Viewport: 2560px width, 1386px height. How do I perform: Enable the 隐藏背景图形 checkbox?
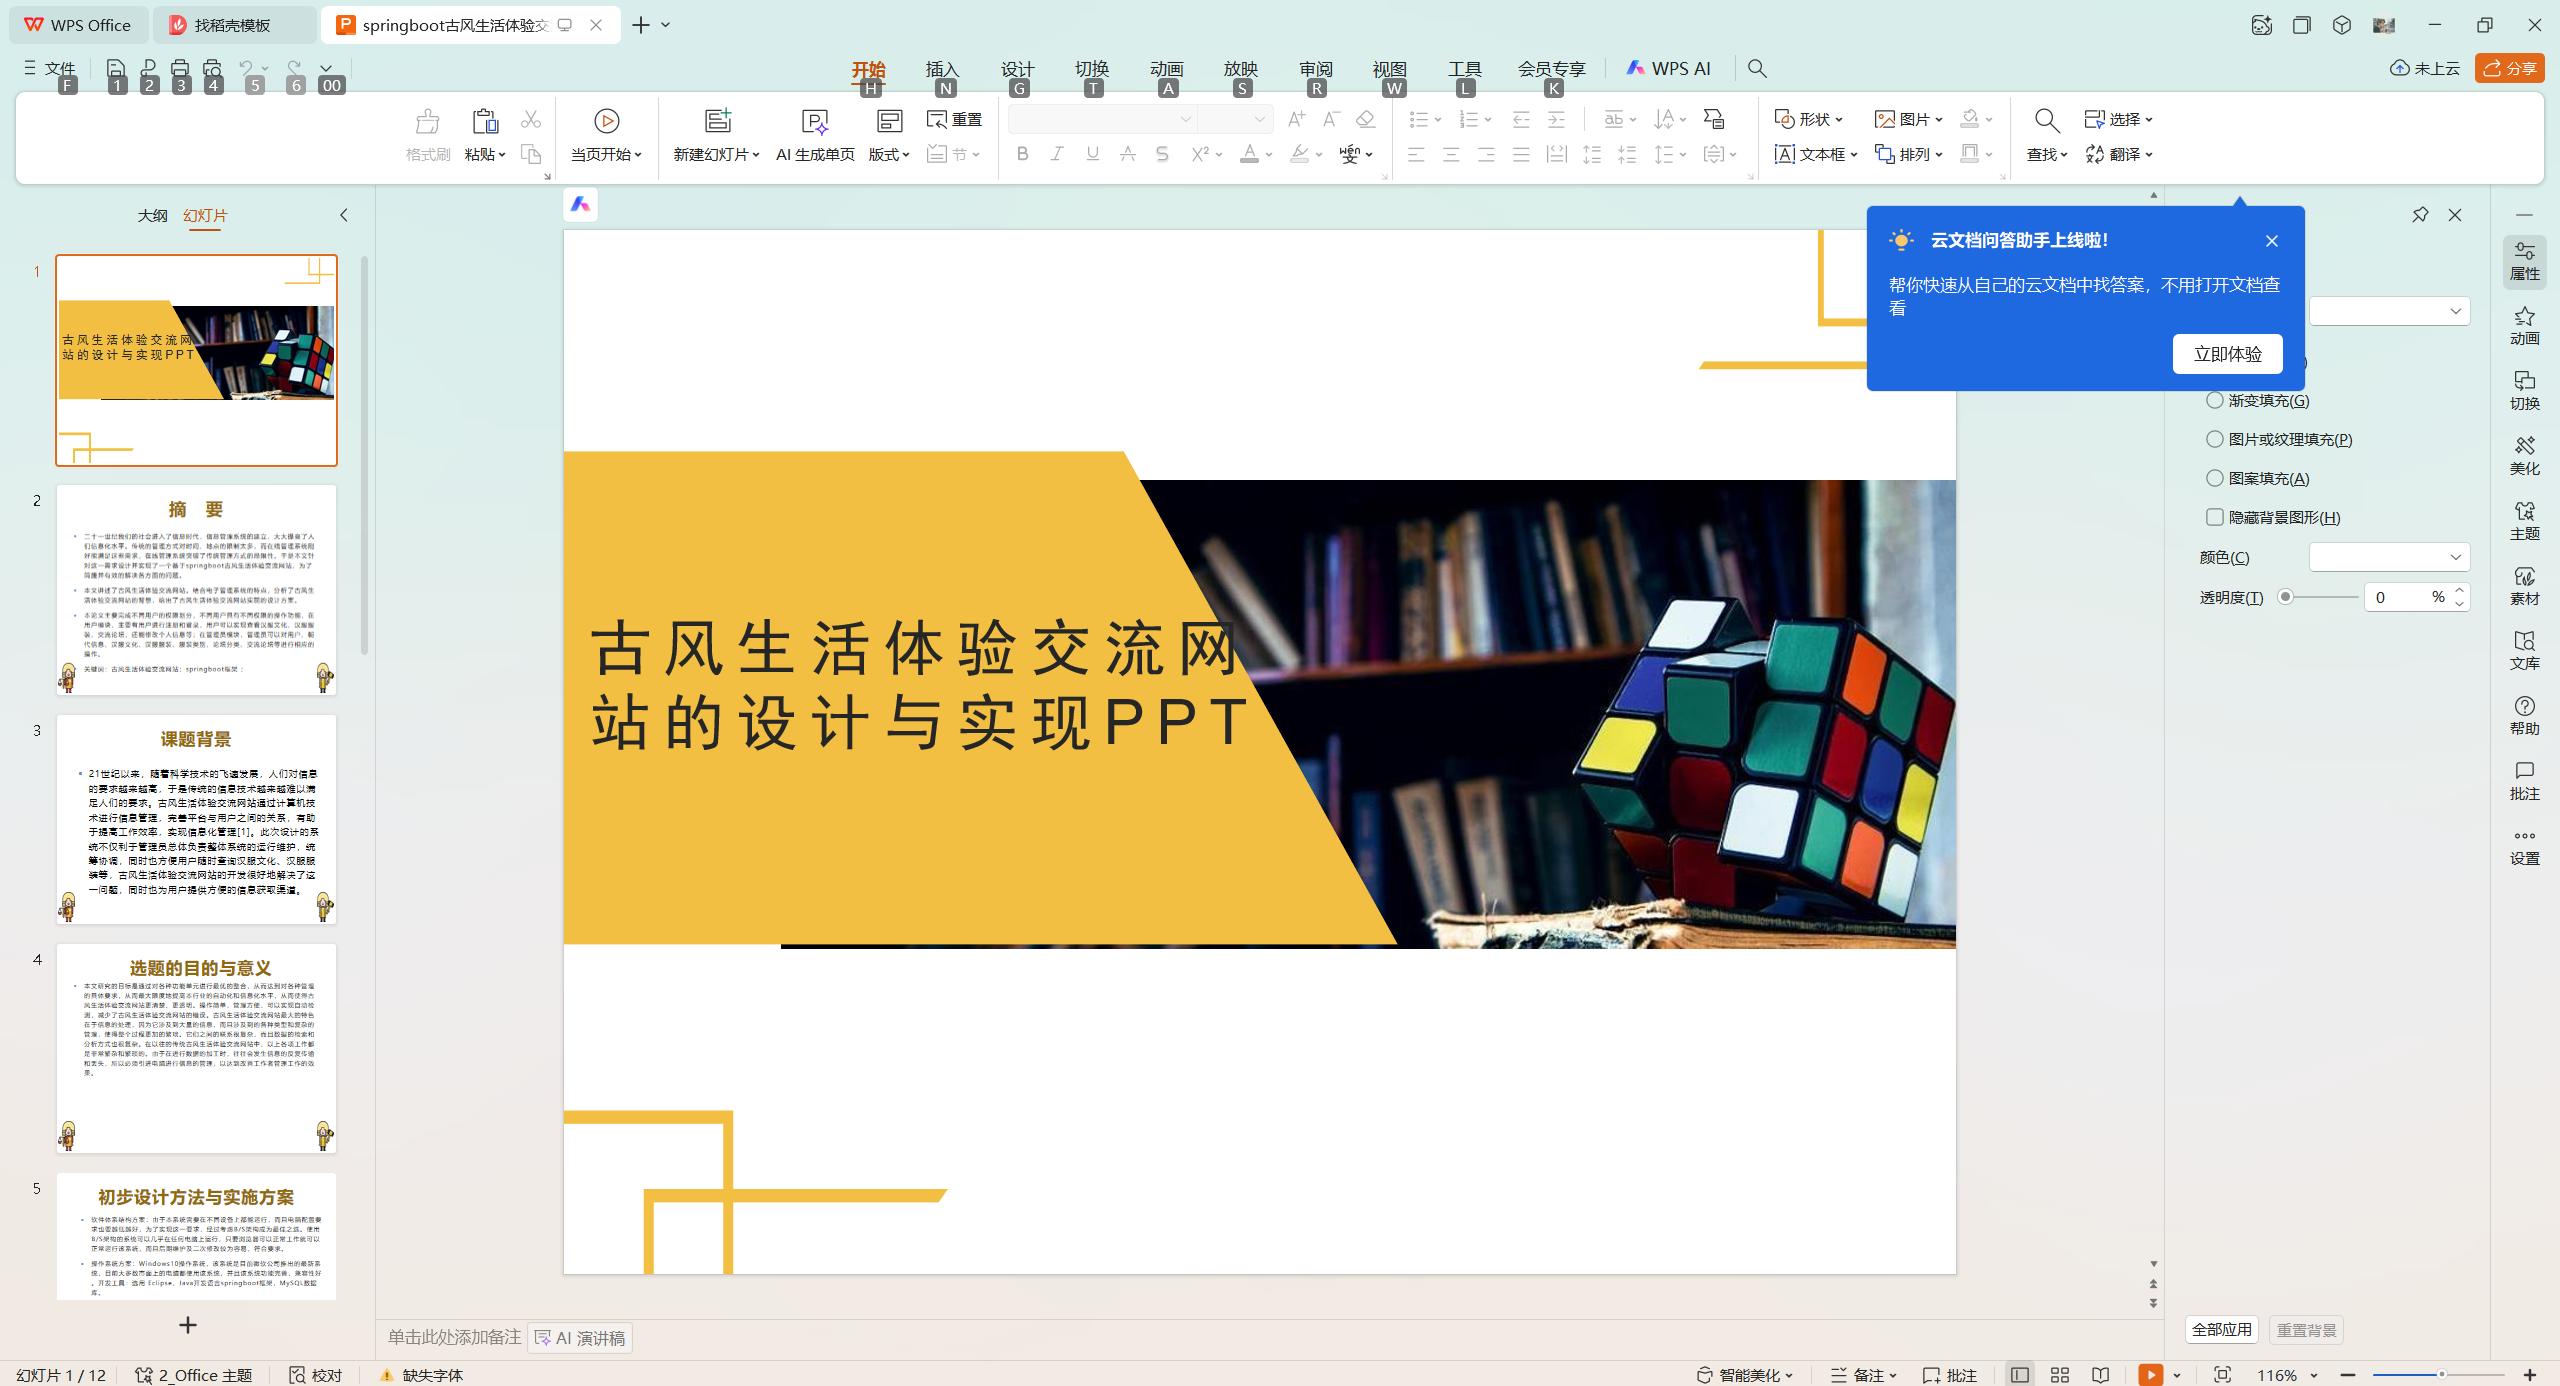[2216, 517]
